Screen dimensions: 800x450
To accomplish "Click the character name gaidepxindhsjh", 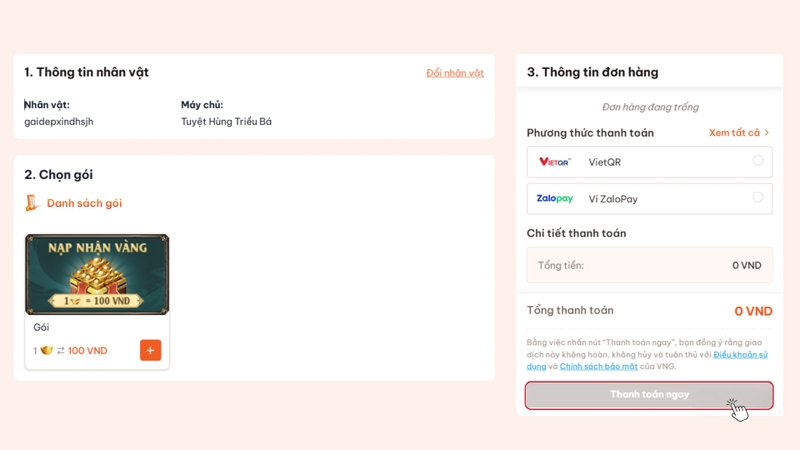I will coord(59,121).
